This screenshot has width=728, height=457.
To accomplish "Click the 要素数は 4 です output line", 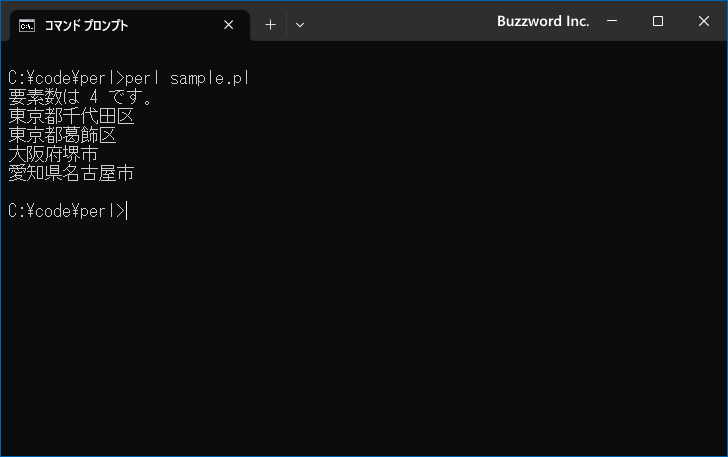I will (x=80, y=97).
